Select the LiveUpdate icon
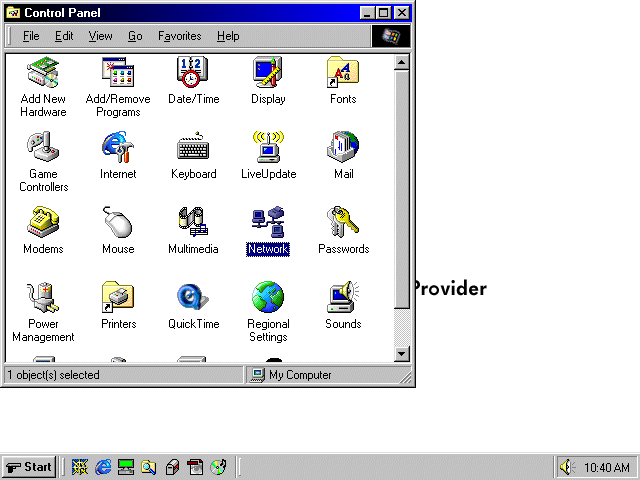 coord(268,147)
